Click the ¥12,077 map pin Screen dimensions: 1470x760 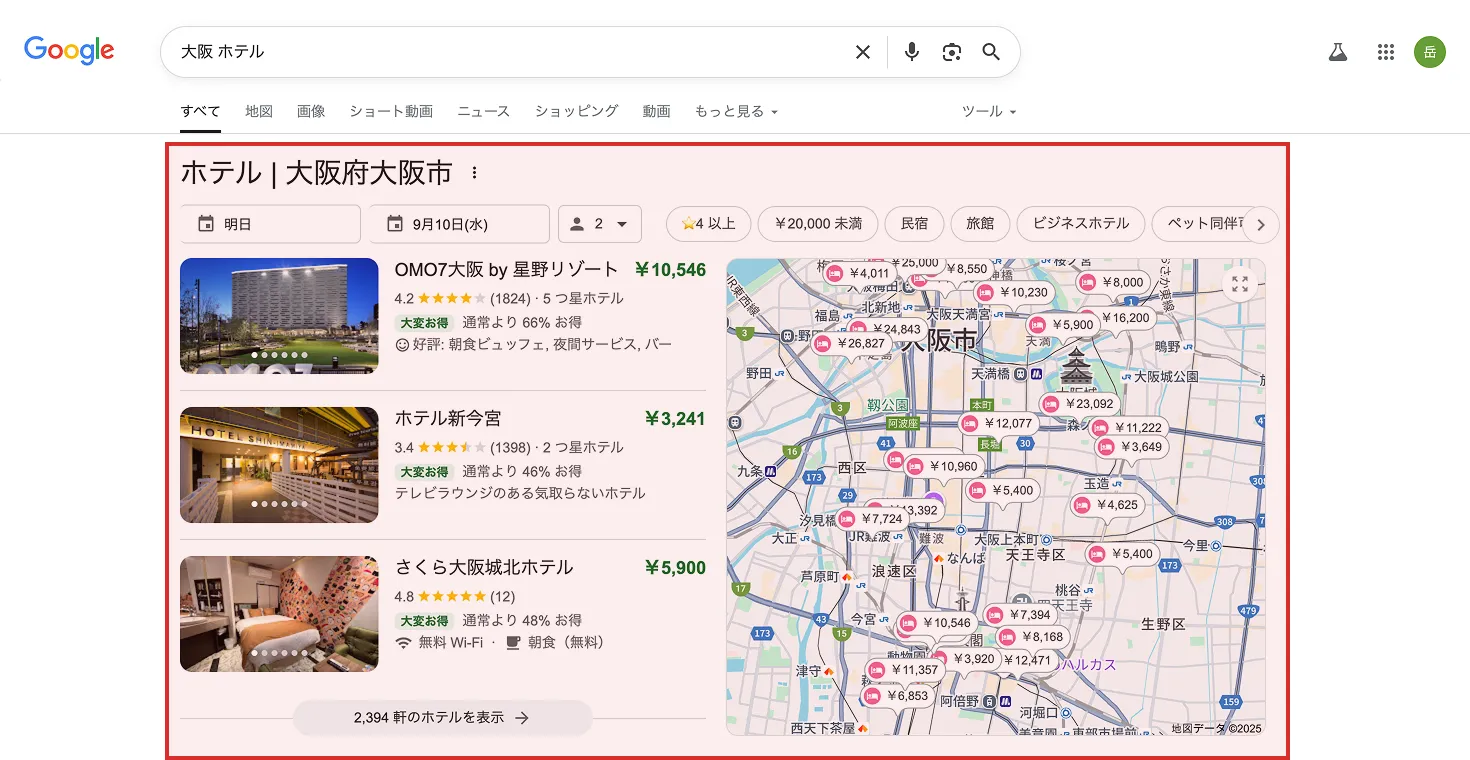(997, 423)
